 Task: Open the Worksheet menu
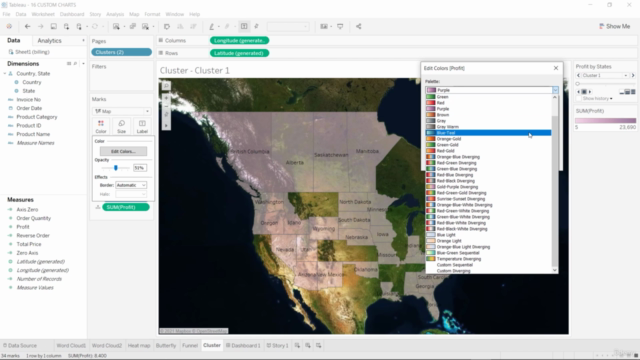[43, 14]
